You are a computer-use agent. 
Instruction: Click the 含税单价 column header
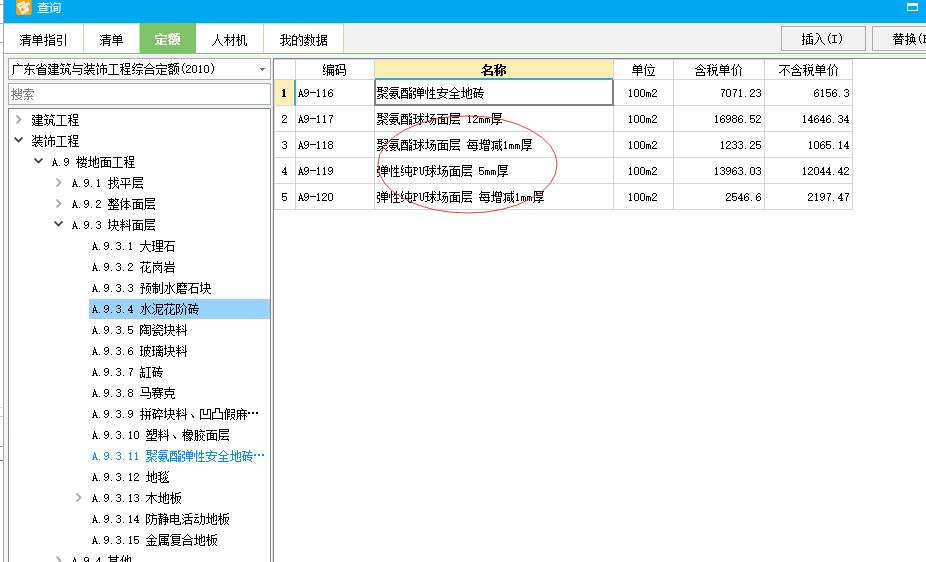719,70
